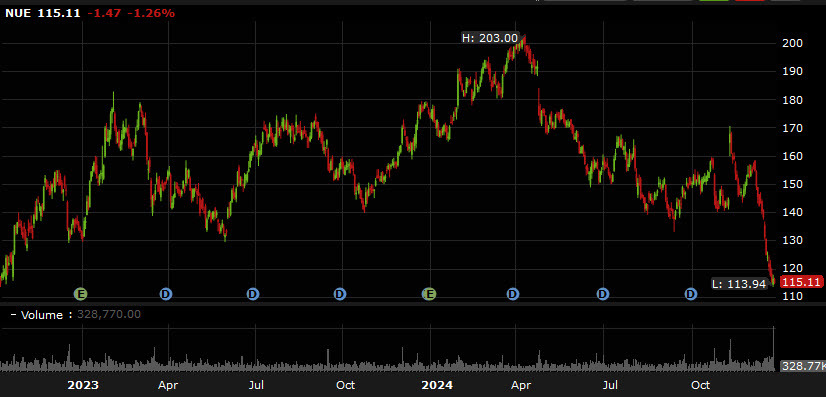Viewport: 826px width, 397px height.
Task: Click the 130 price axis label
Action: tap(792, 240)
